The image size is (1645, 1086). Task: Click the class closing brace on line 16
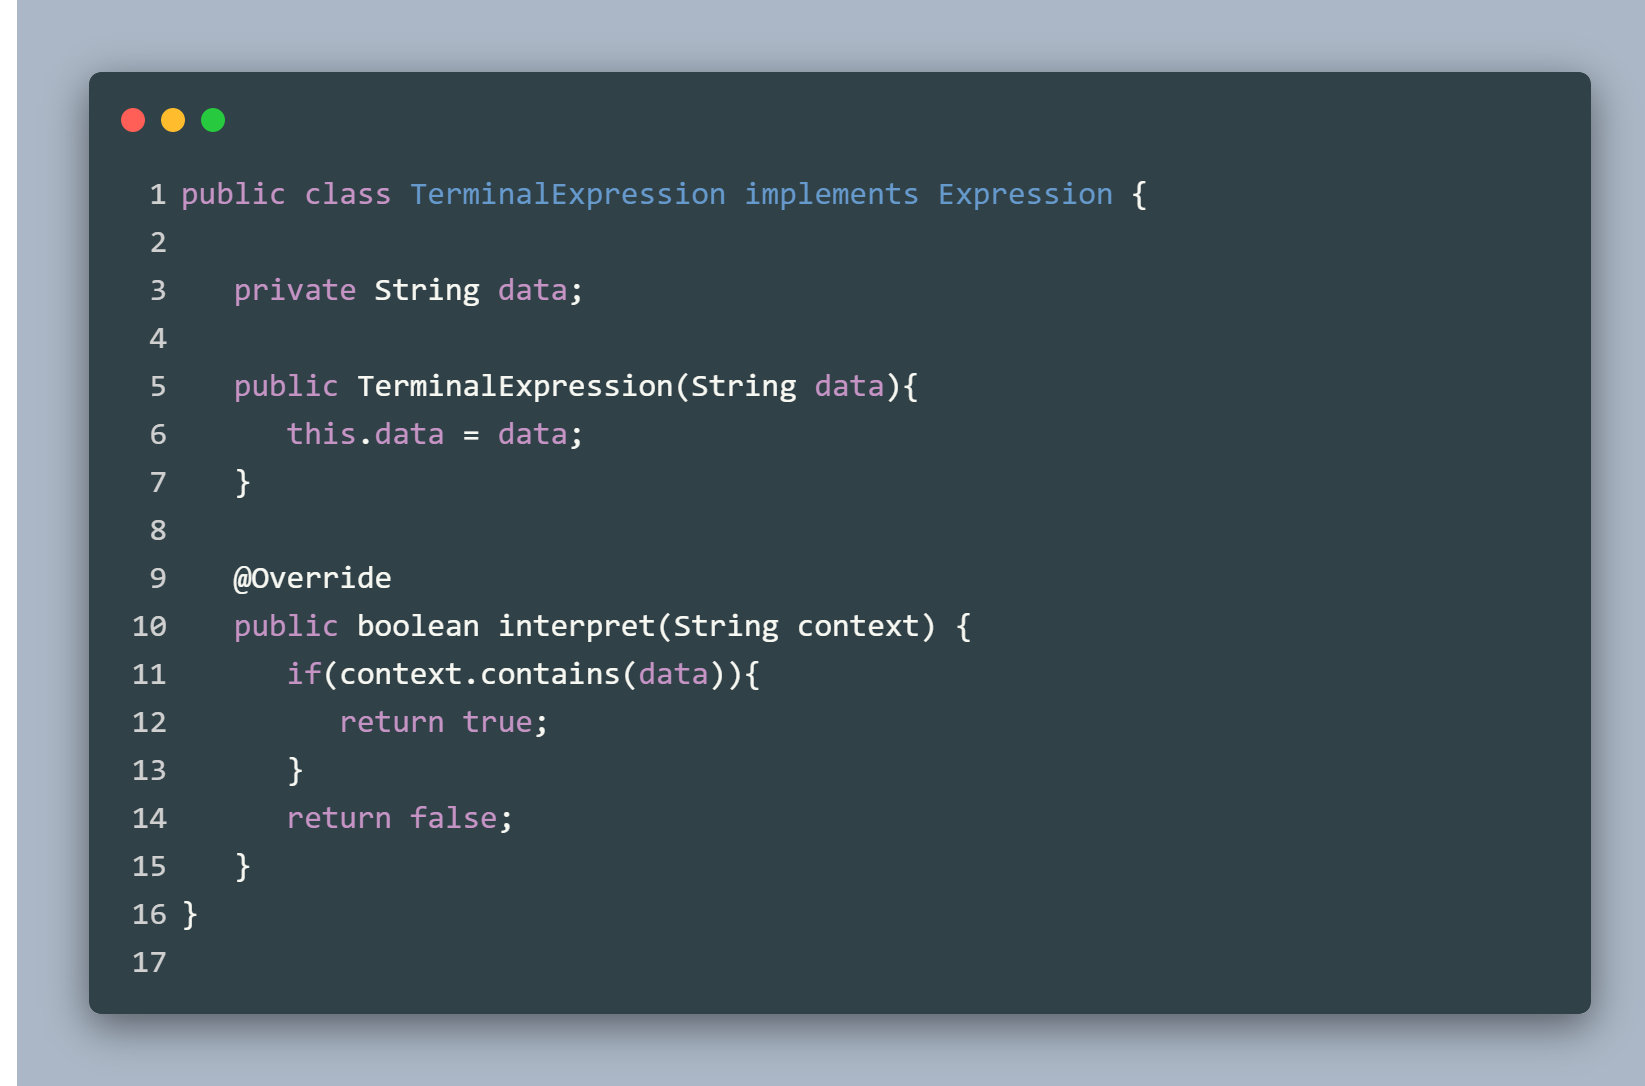190,914
